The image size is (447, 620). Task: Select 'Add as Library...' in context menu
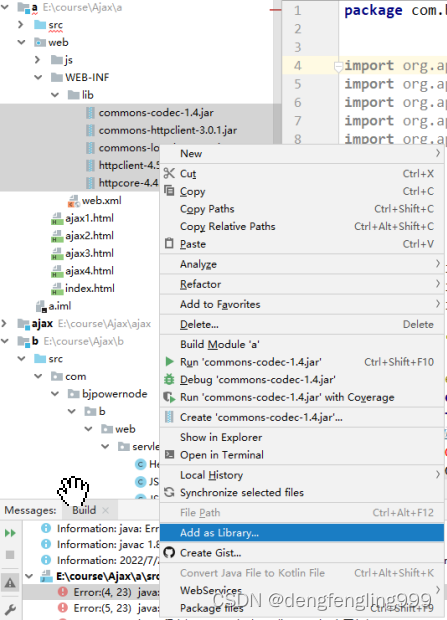(x=302, y=533)
